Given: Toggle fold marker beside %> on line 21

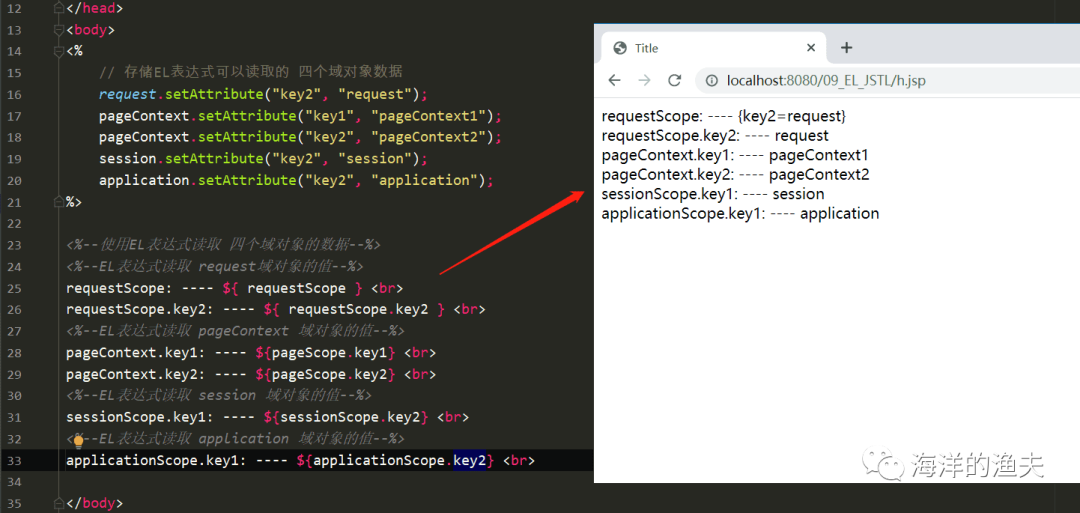Looking at the screenshot, I should coord(59,201).
